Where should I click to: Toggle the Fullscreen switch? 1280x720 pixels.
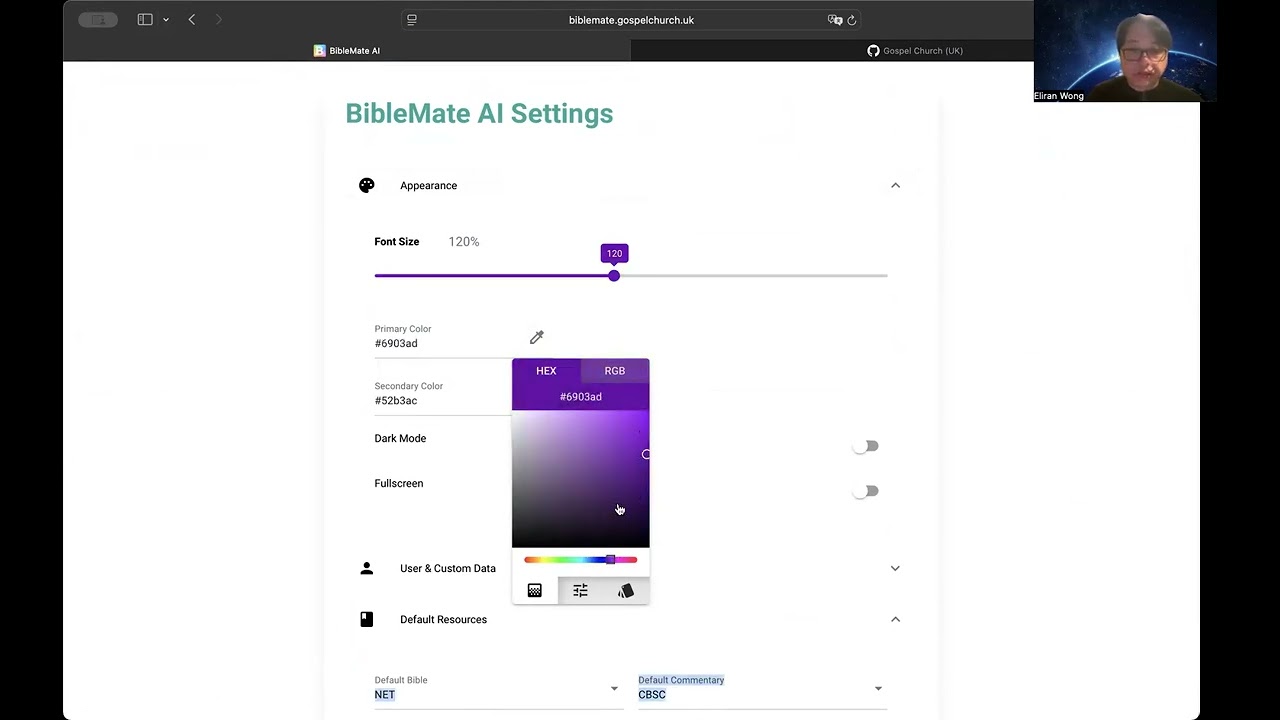click(x=866, y=491)
